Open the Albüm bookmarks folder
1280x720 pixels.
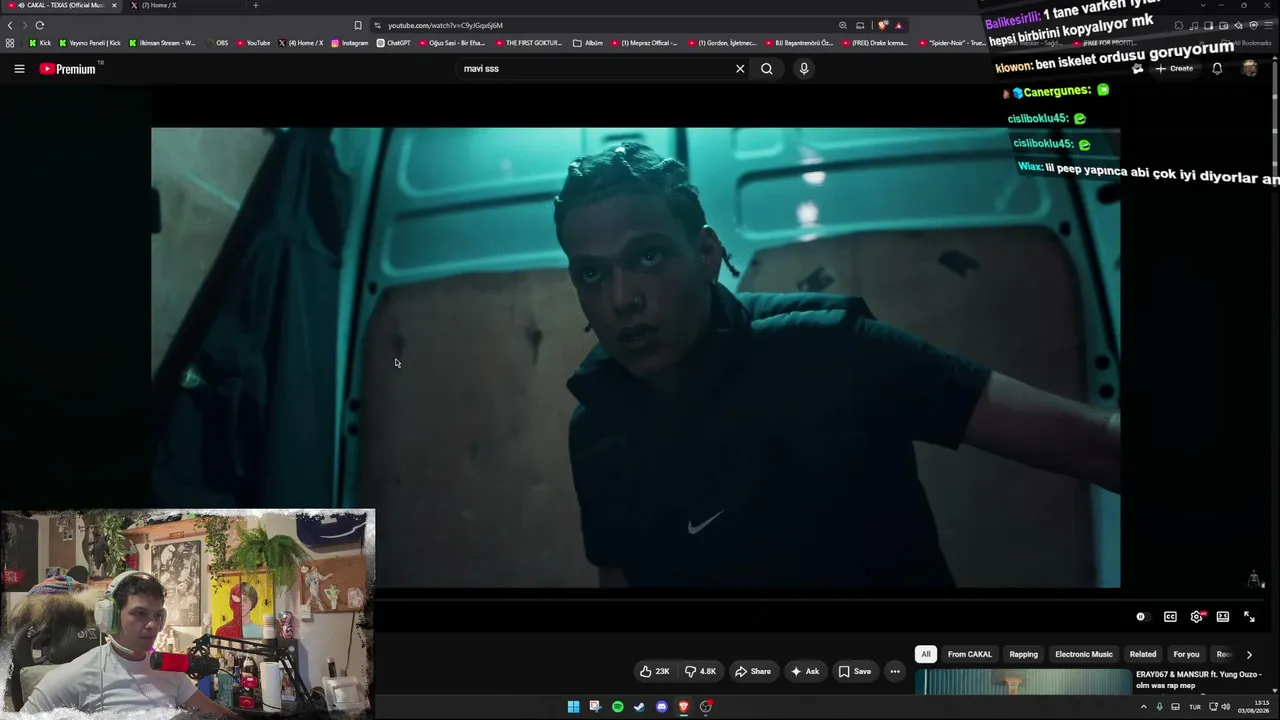(x=588, y=43)
